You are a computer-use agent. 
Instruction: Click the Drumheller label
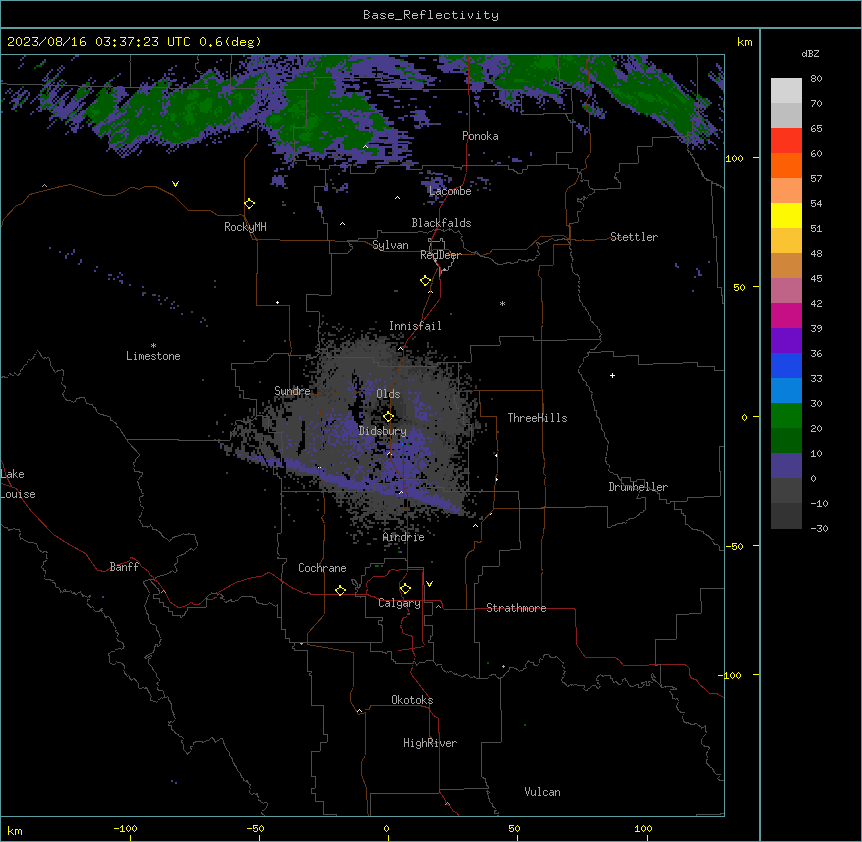click(638, 487)
